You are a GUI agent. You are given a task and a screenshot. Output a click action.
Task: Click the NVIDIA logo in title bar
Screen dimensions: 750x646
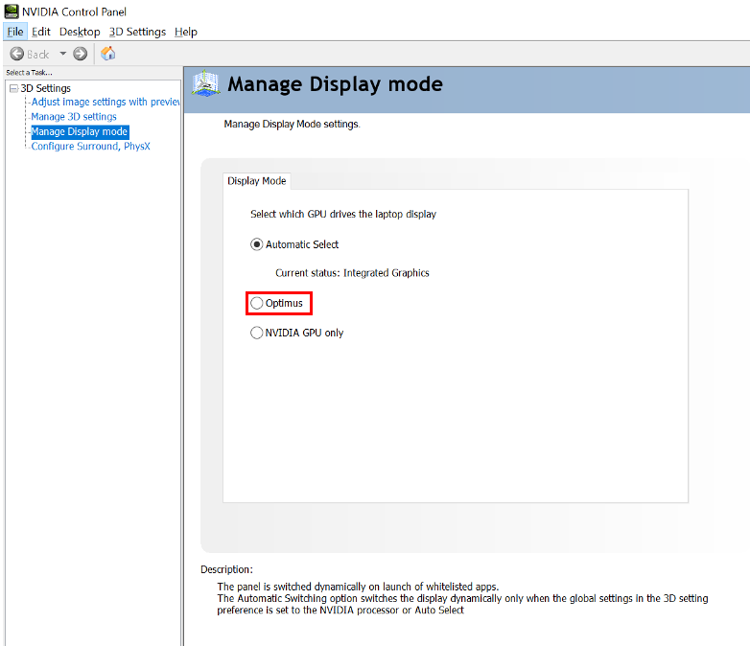point(10,11)
